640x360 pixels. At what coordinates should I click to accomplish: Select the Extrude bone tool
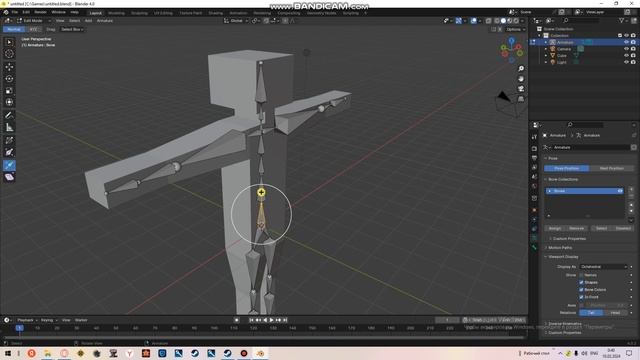9,165
